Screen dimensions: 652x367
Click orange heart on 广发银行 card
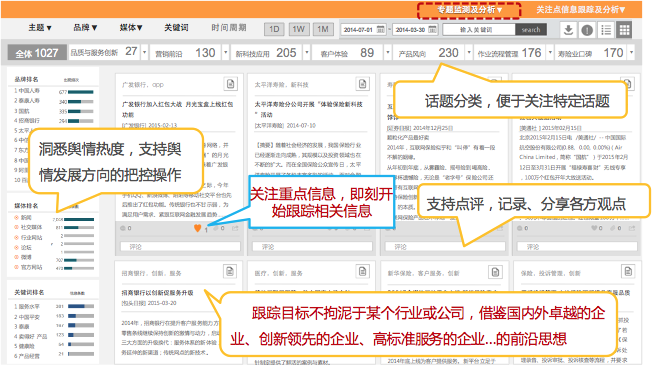[198, 228]
